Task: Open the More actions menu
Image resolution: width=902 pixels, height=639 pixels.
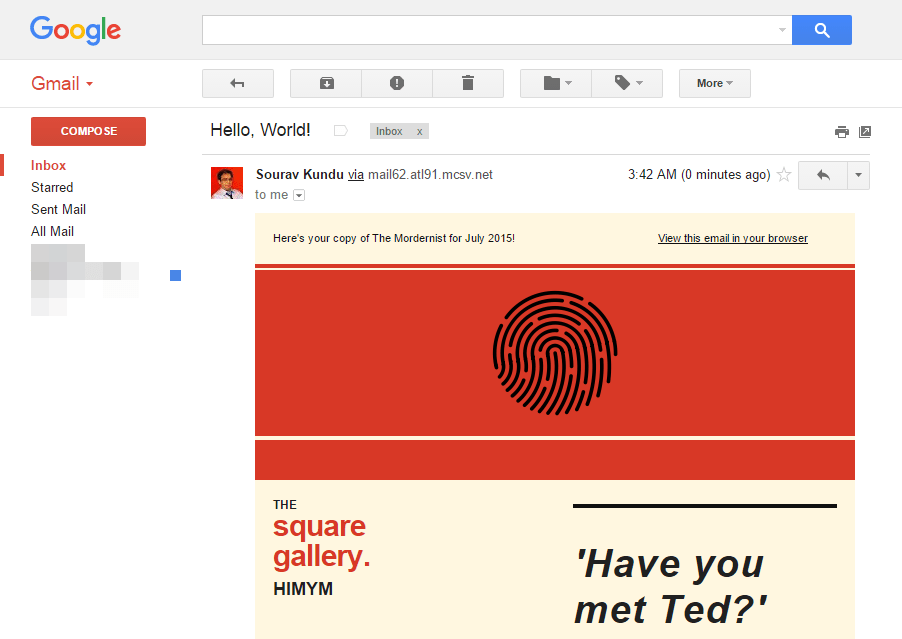Action: click(714, 83)
